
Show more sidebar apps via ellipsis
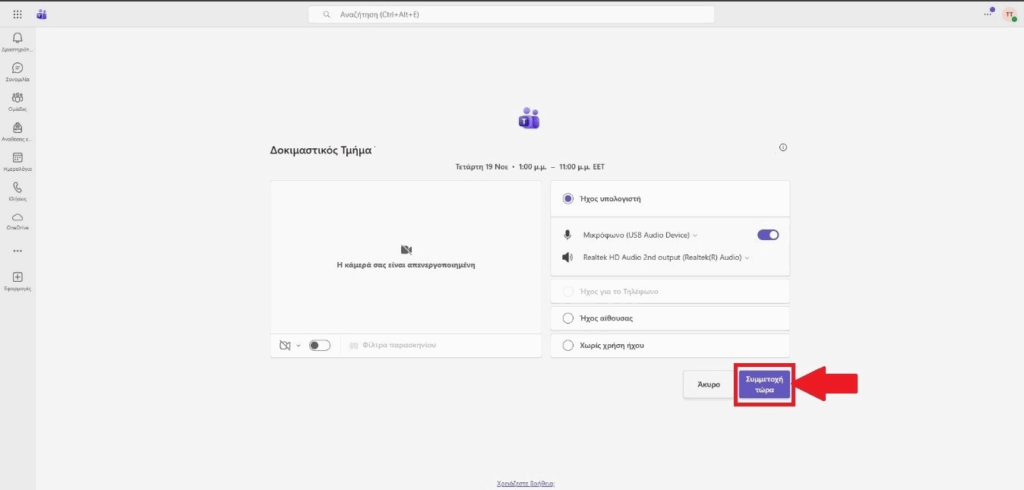[17, 250]
